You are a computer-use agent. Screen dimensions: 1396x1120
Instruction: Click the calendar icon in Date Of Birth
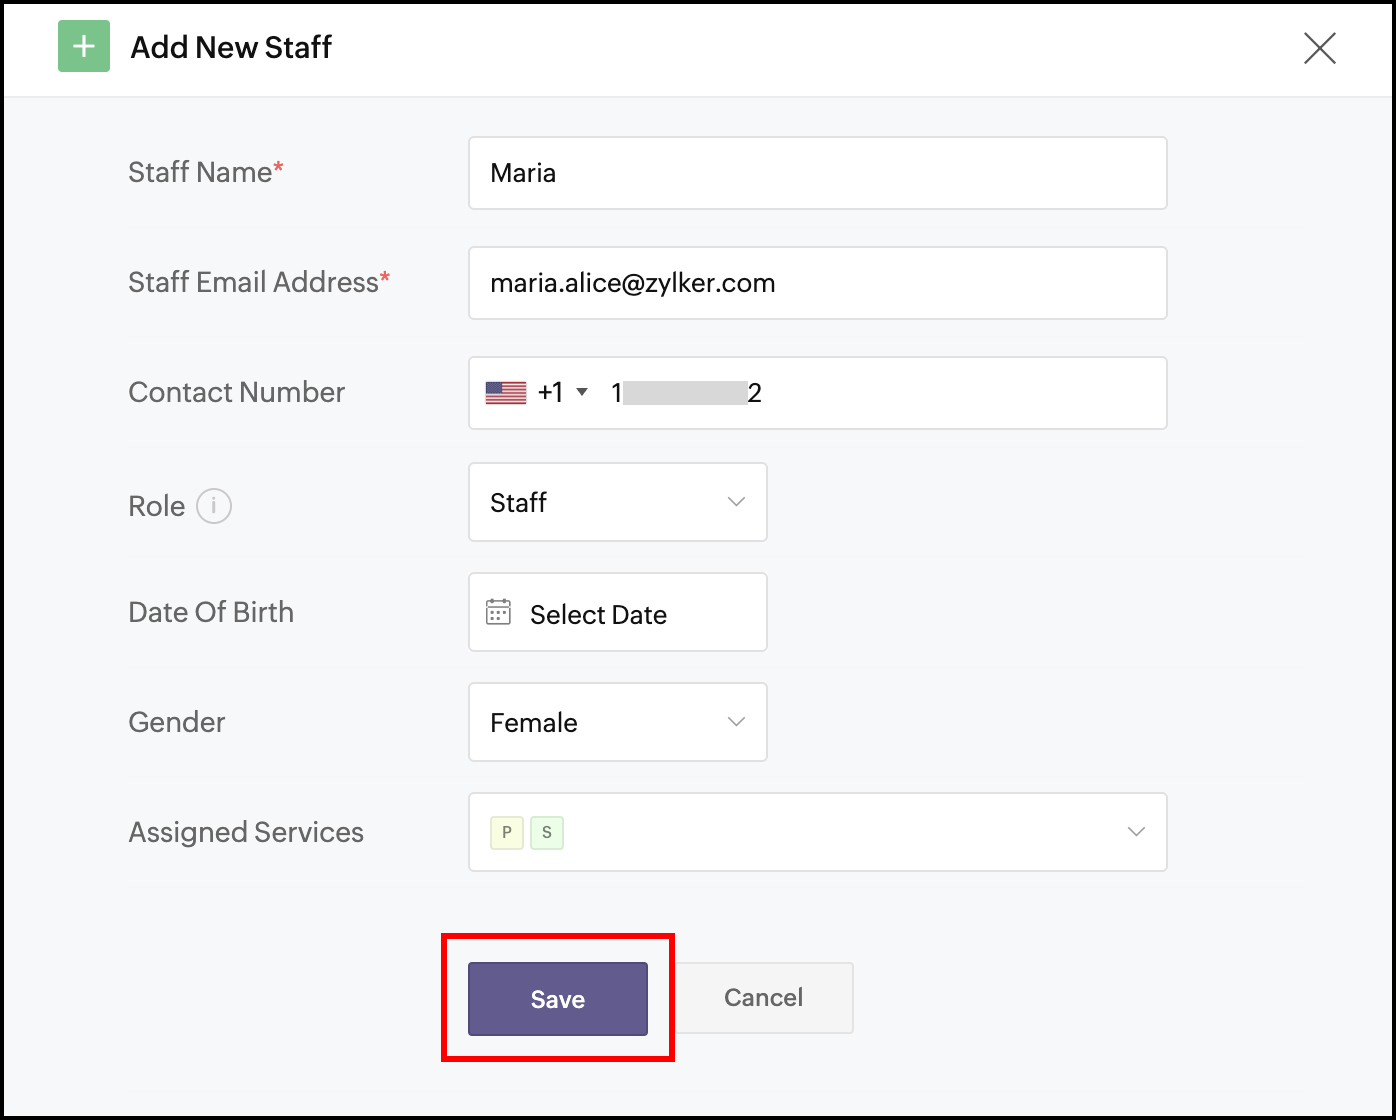(498, 612)
